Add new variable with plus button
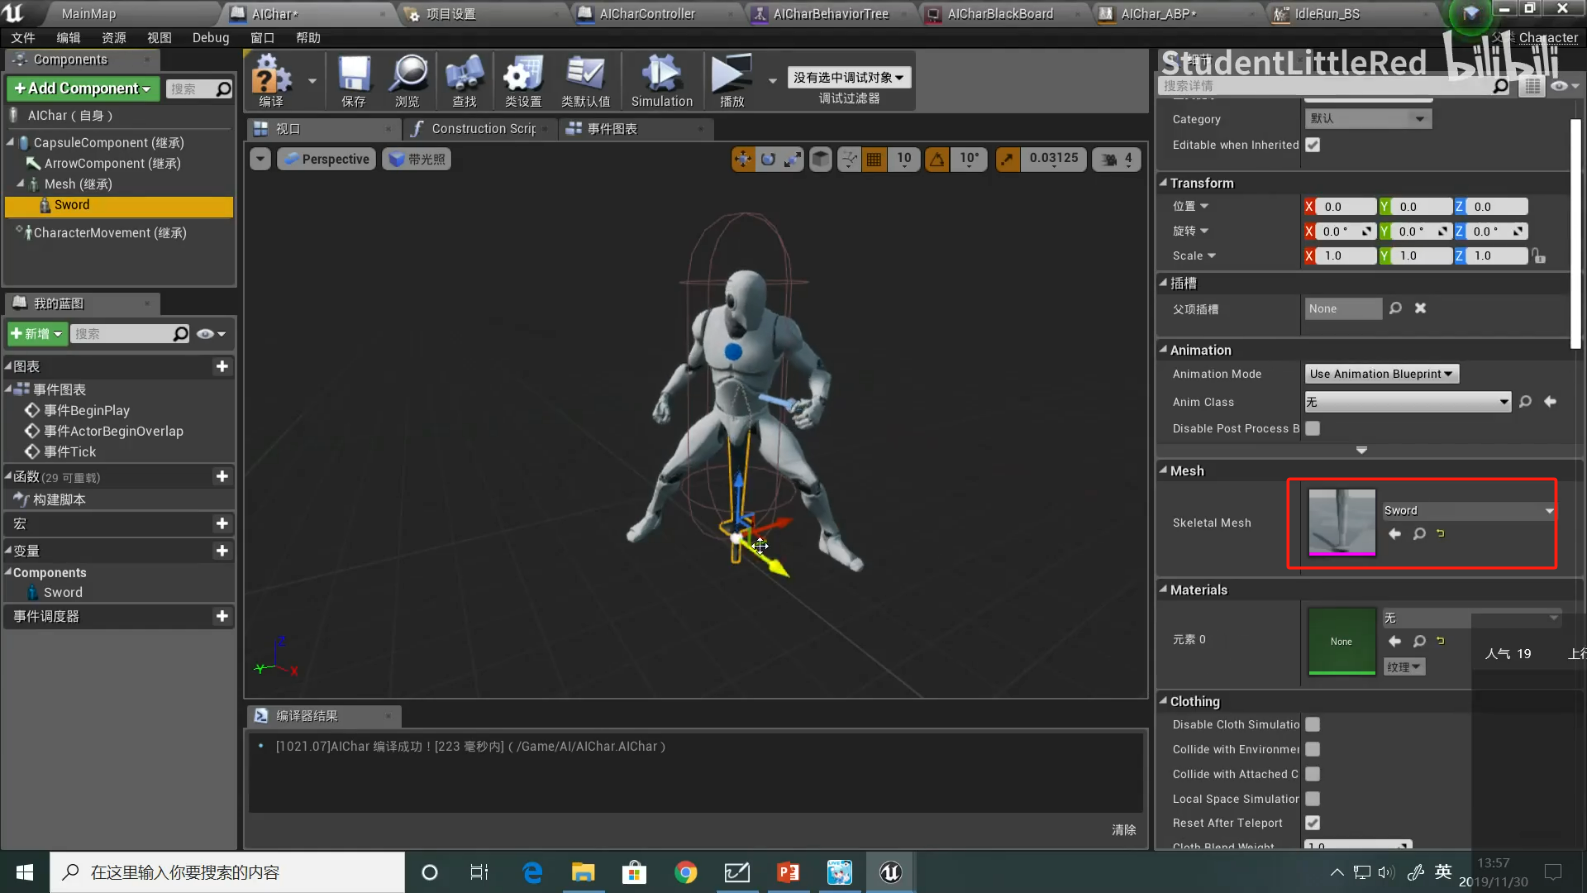Screen dimensions: 1587x893 coord(222,551)
